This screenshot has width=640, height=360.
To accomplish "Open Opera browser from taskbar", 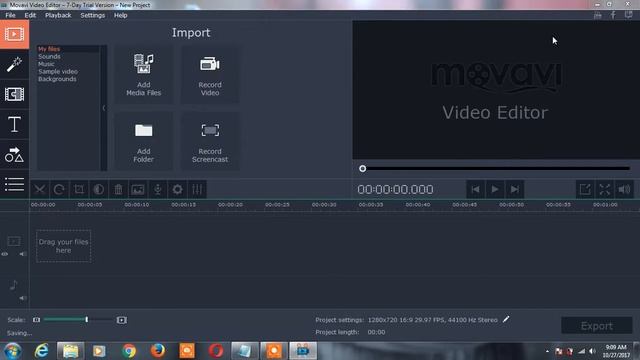I will click(216, 351).
